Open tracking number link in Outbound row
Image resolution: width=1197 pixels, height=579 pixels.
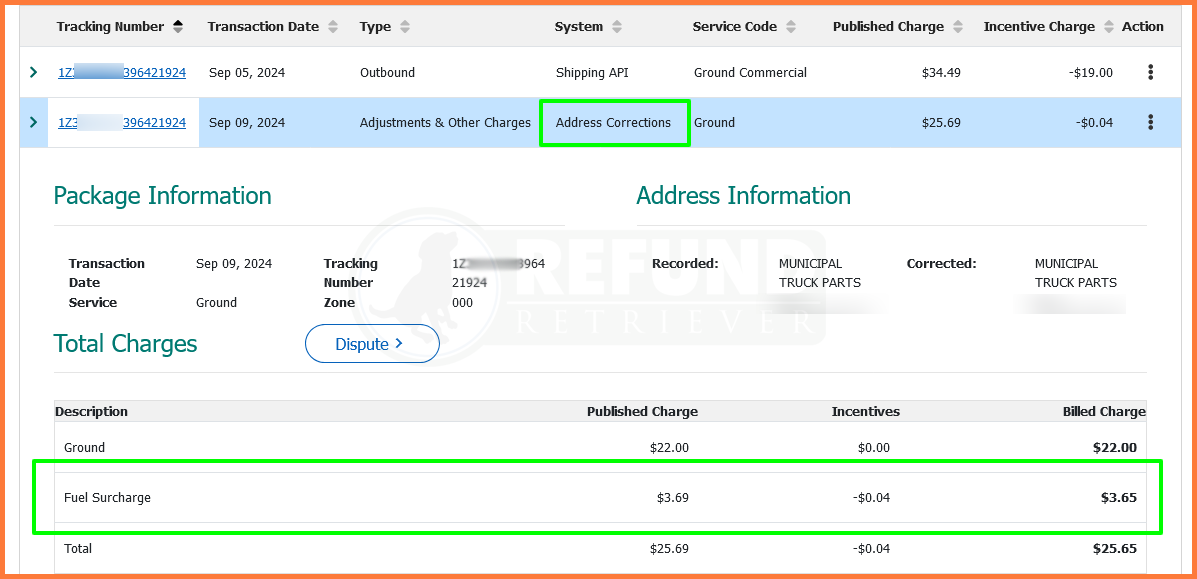pyautogui.click(x=122, y=73)
